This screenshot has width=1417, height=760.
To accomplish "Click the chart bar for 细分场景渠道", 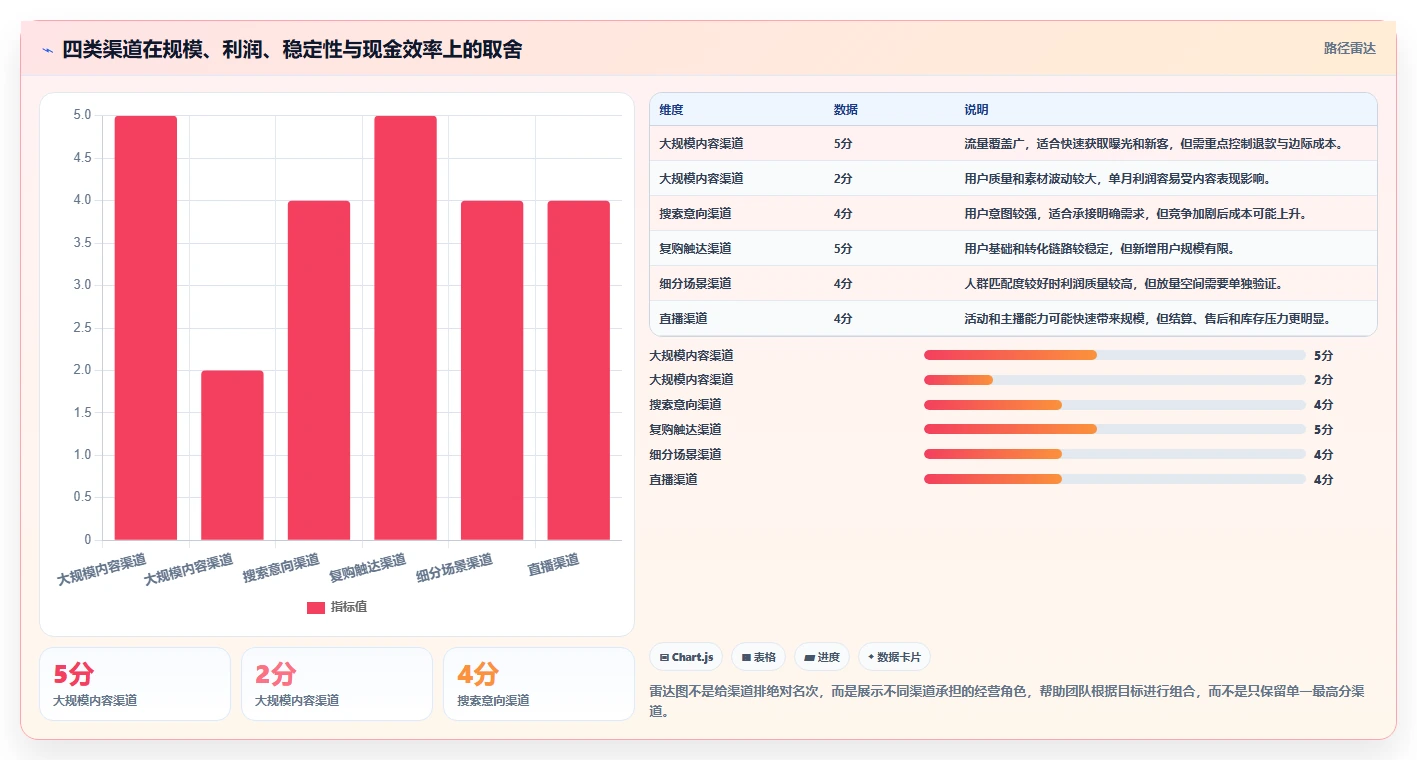I will click(492, 370).
